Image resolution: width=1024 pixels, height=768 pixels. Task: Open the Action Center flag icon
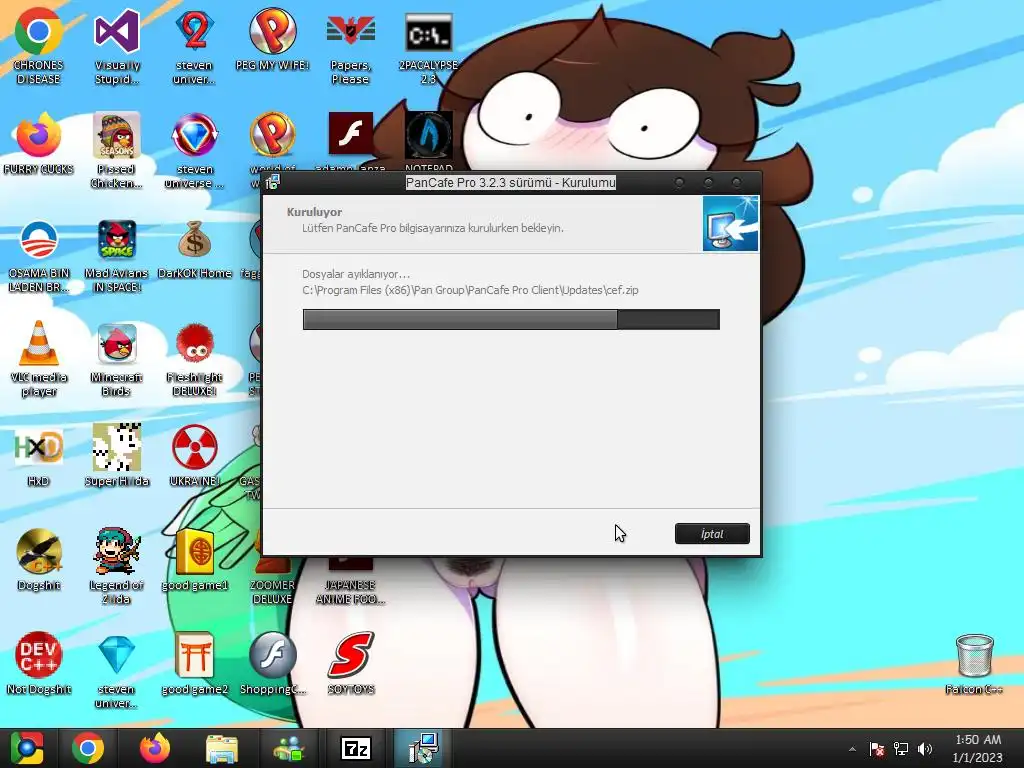click(x=877, y=749)
